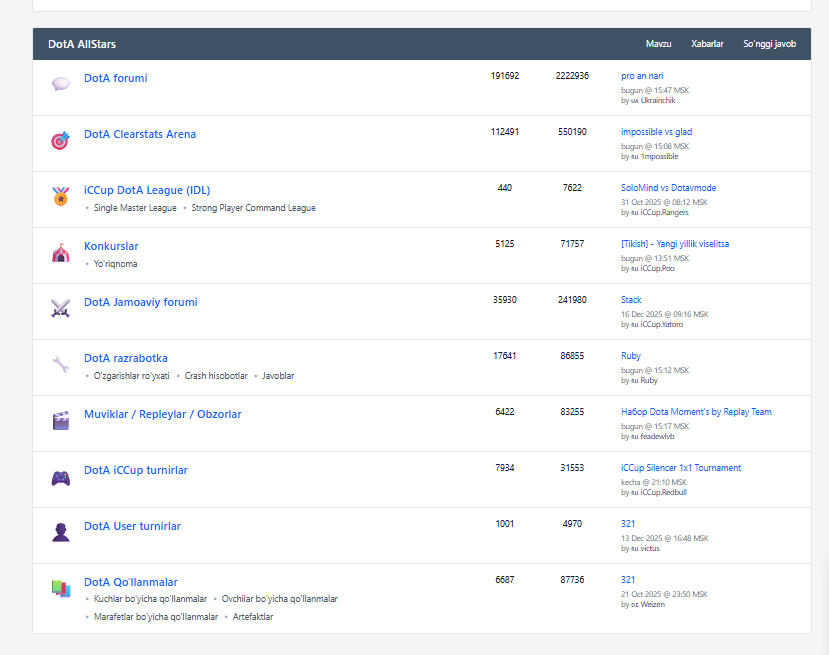This screenshot has height=655, width=829.
Task: Open last post 'impossible vs glad'
Action: (x=656, y=132)
